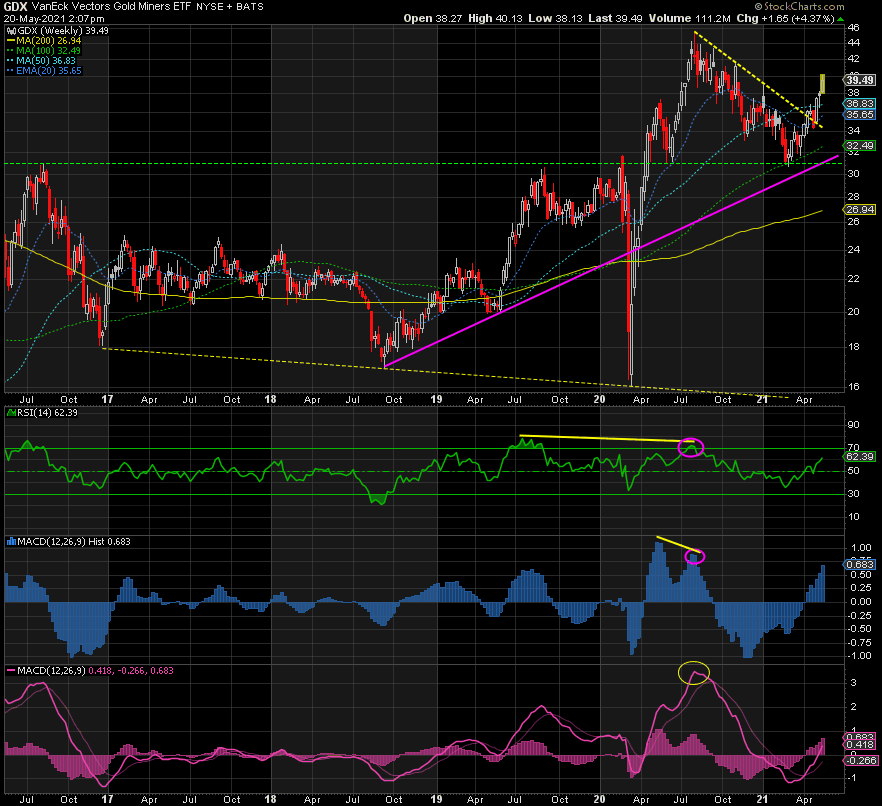This screenshot has width=882, height=806.
Task: Click the green 32.49 tag on the right axis
Action: click(860, 146)
